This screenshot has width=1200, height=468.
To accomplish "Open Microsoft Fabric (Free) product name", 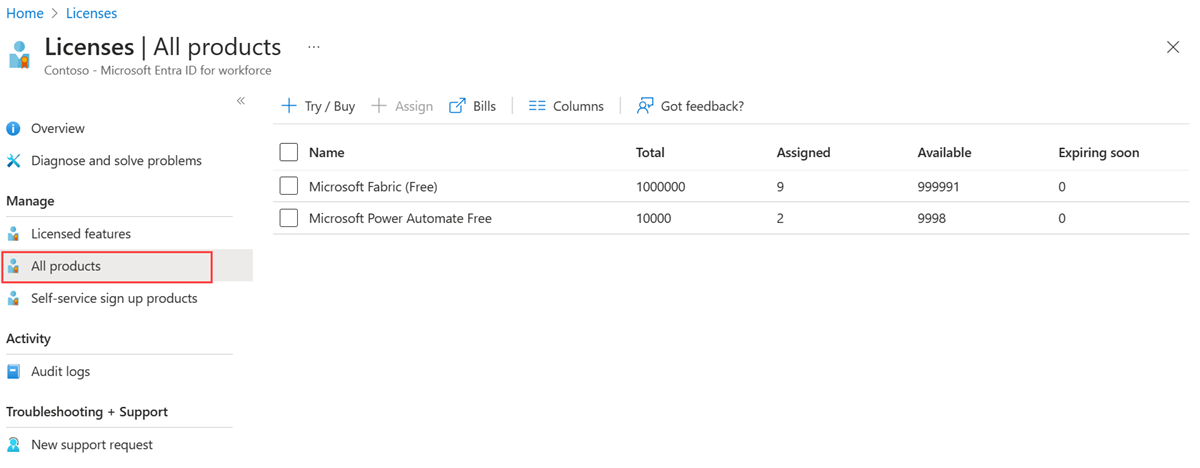I will point(373,187).
